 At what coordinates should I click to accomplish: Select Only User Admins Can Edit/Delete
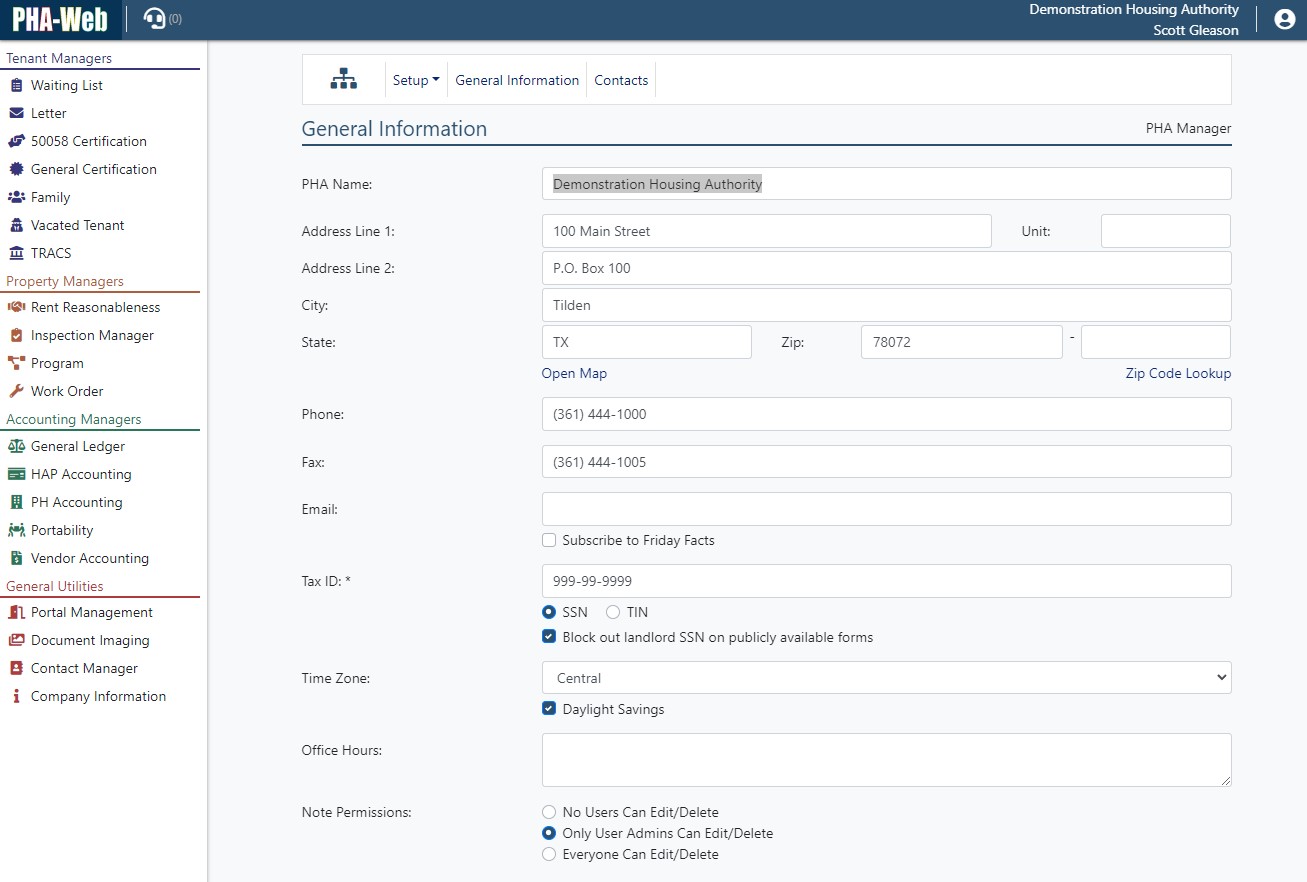click(549, 833)
